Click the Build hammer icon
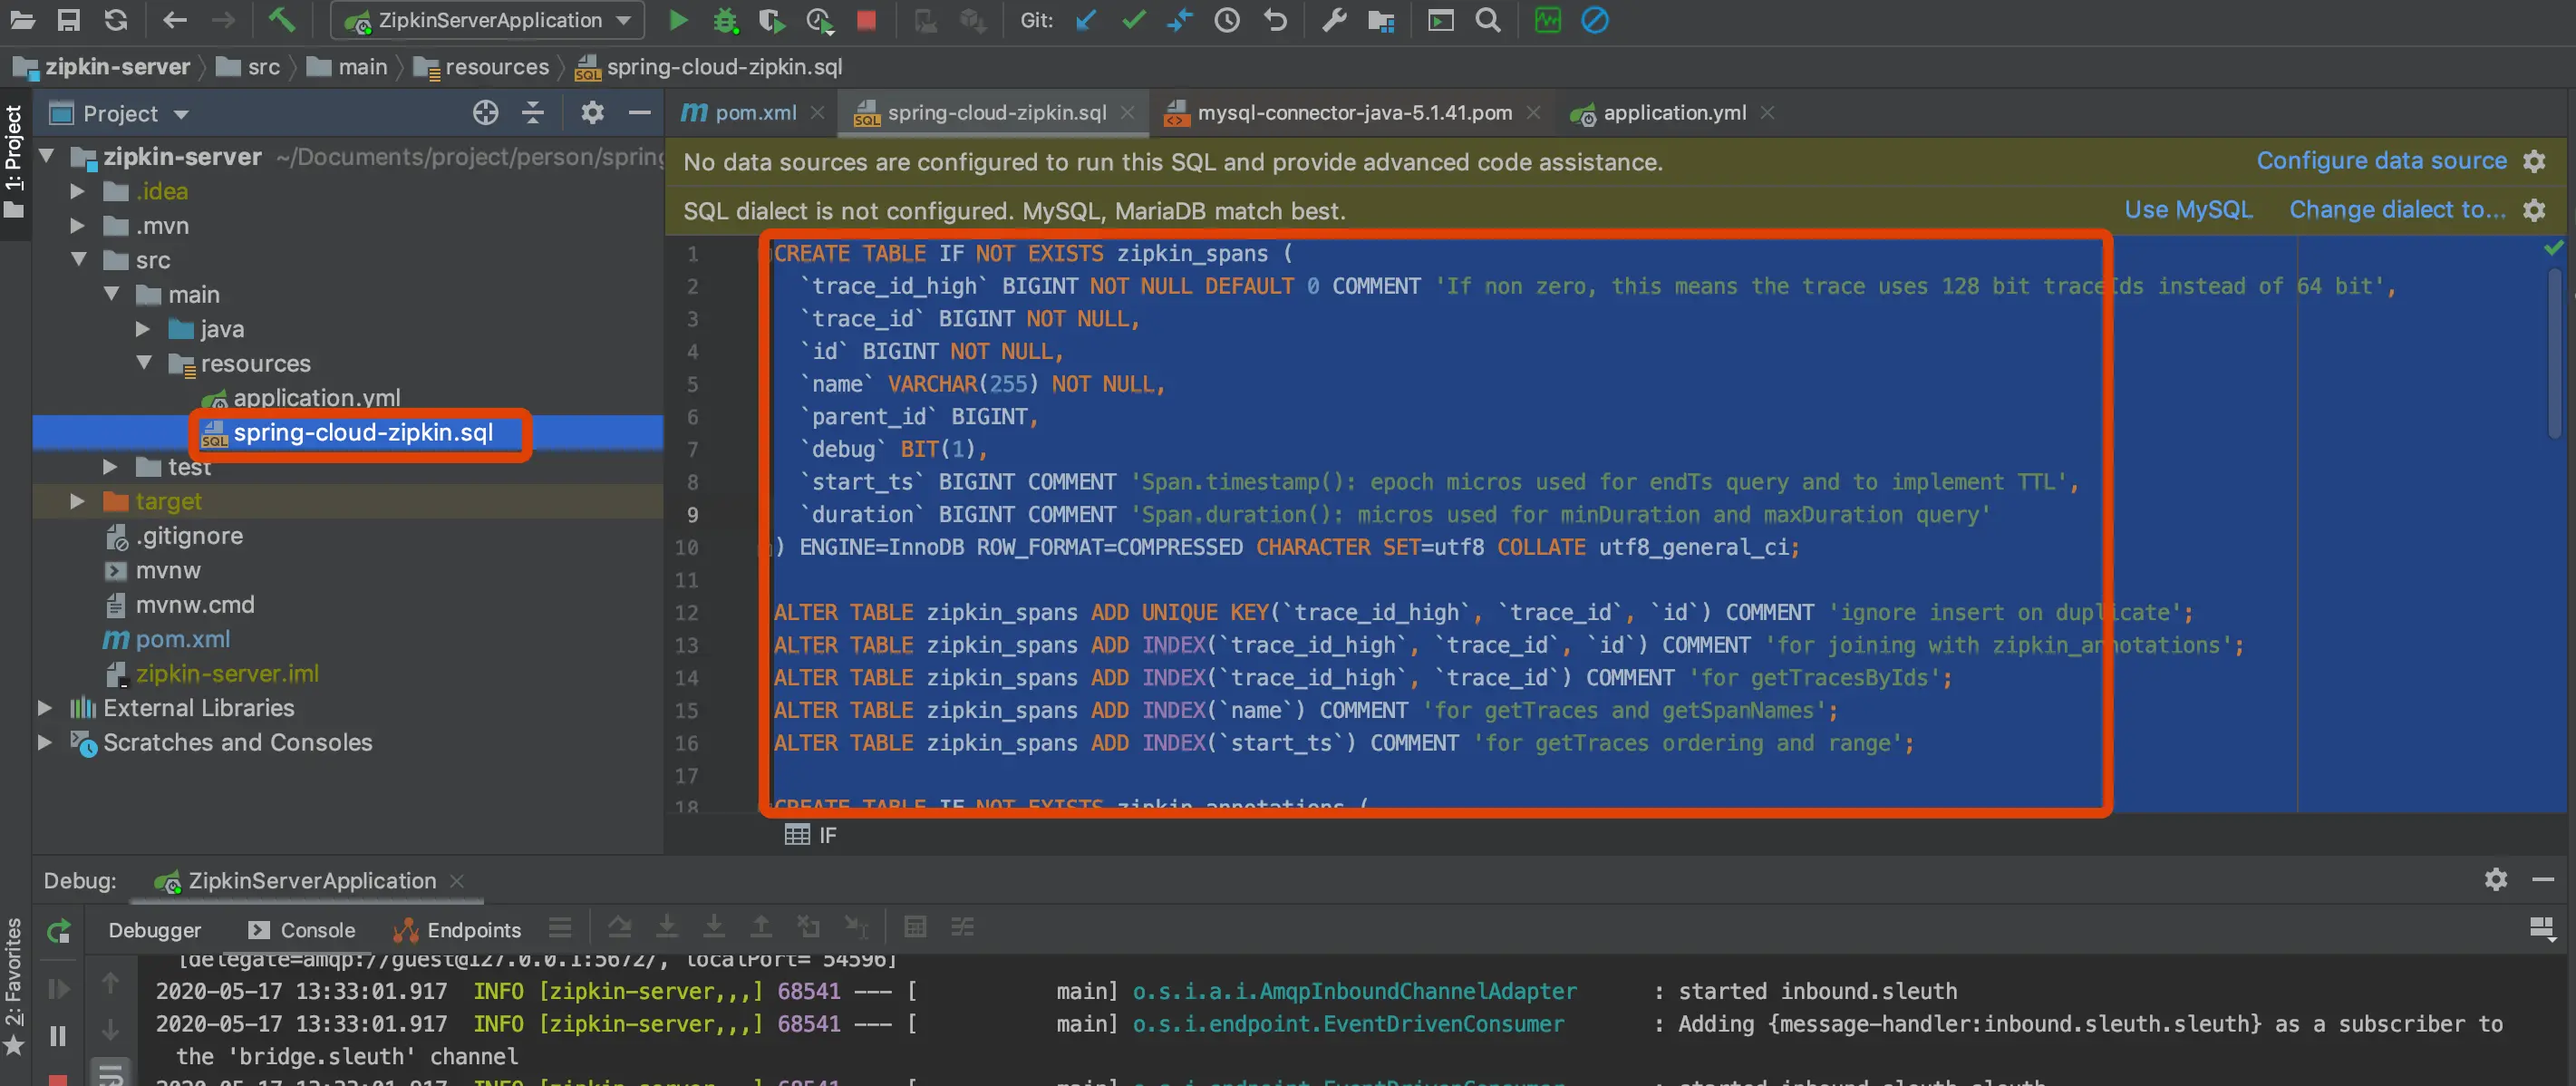The image size is (2576, 1086). [281, 20]
